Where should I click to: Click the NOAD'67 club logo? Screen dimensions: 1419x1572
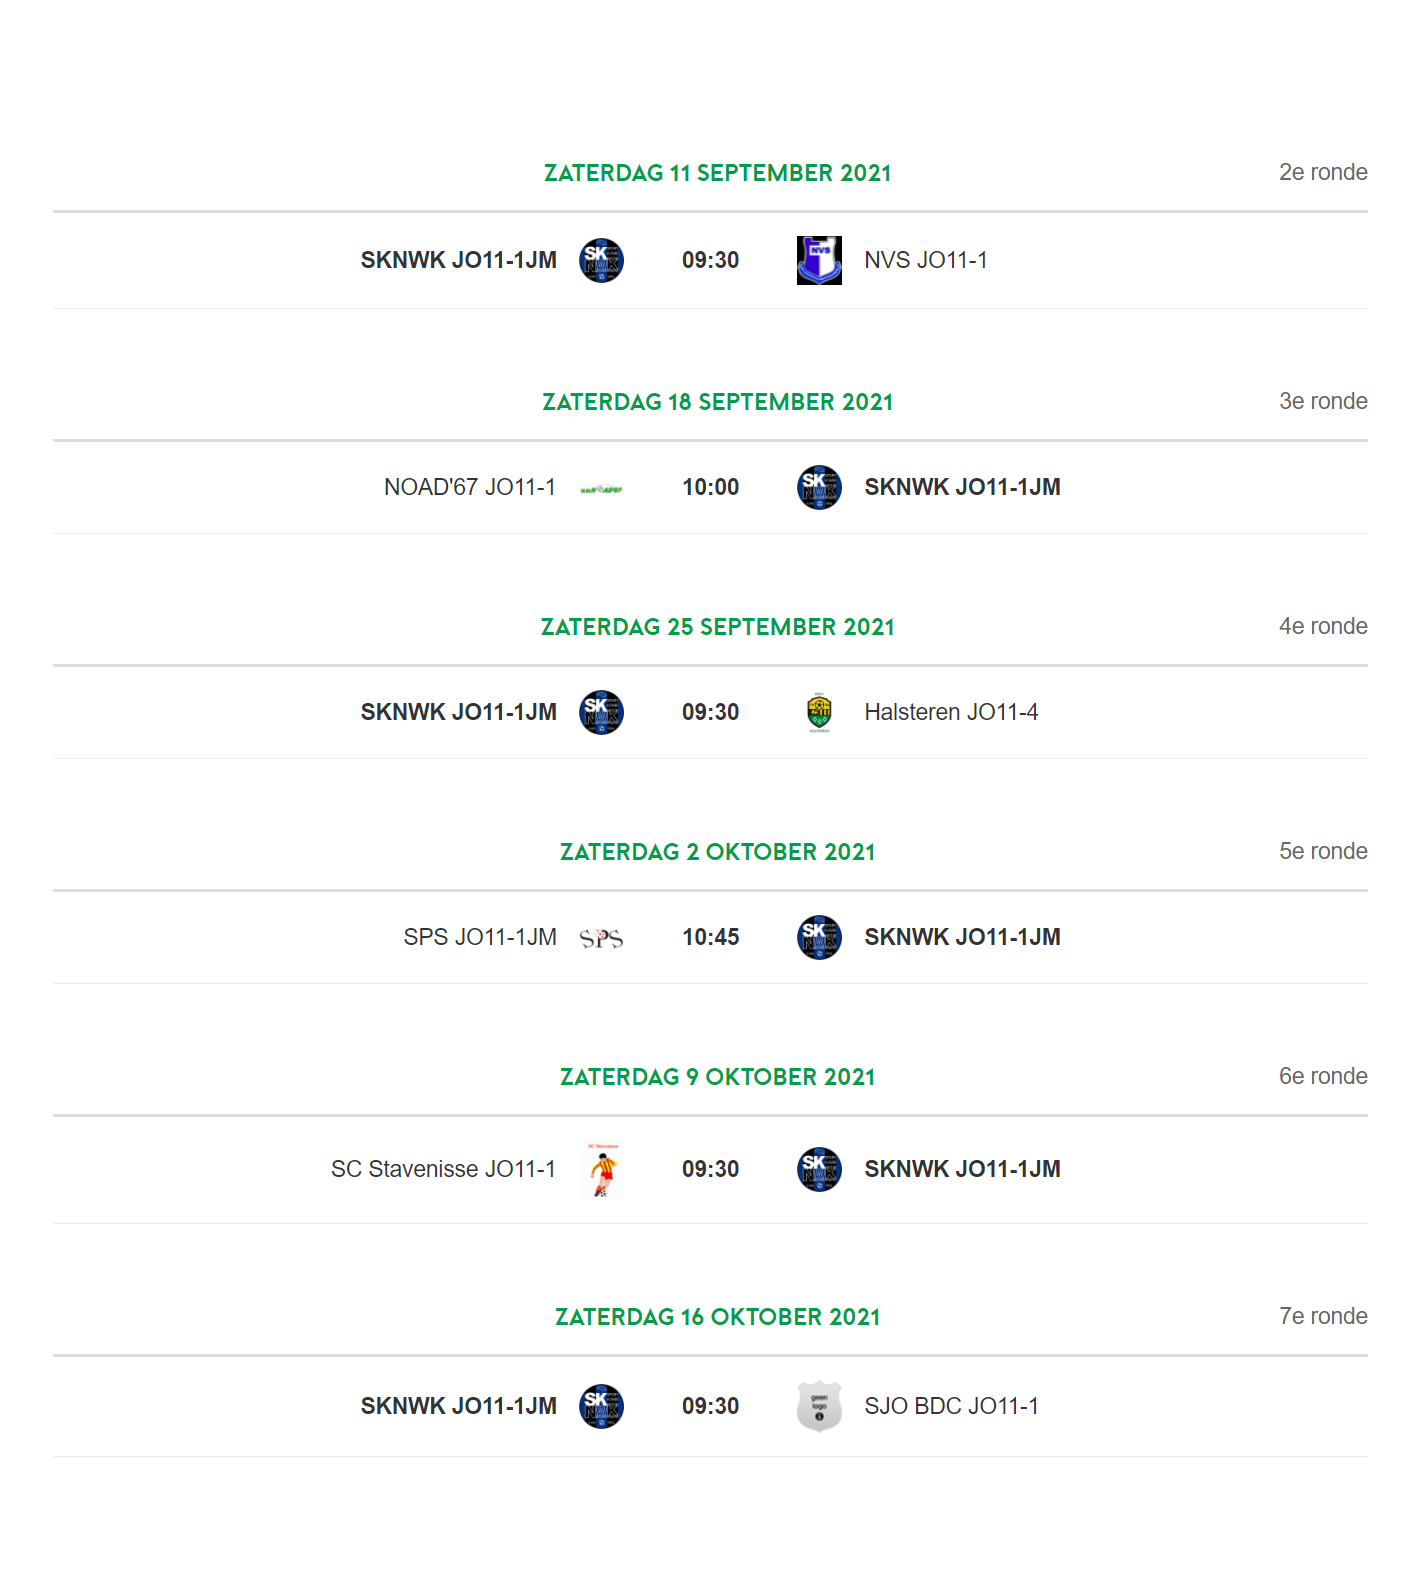(601, 489)
